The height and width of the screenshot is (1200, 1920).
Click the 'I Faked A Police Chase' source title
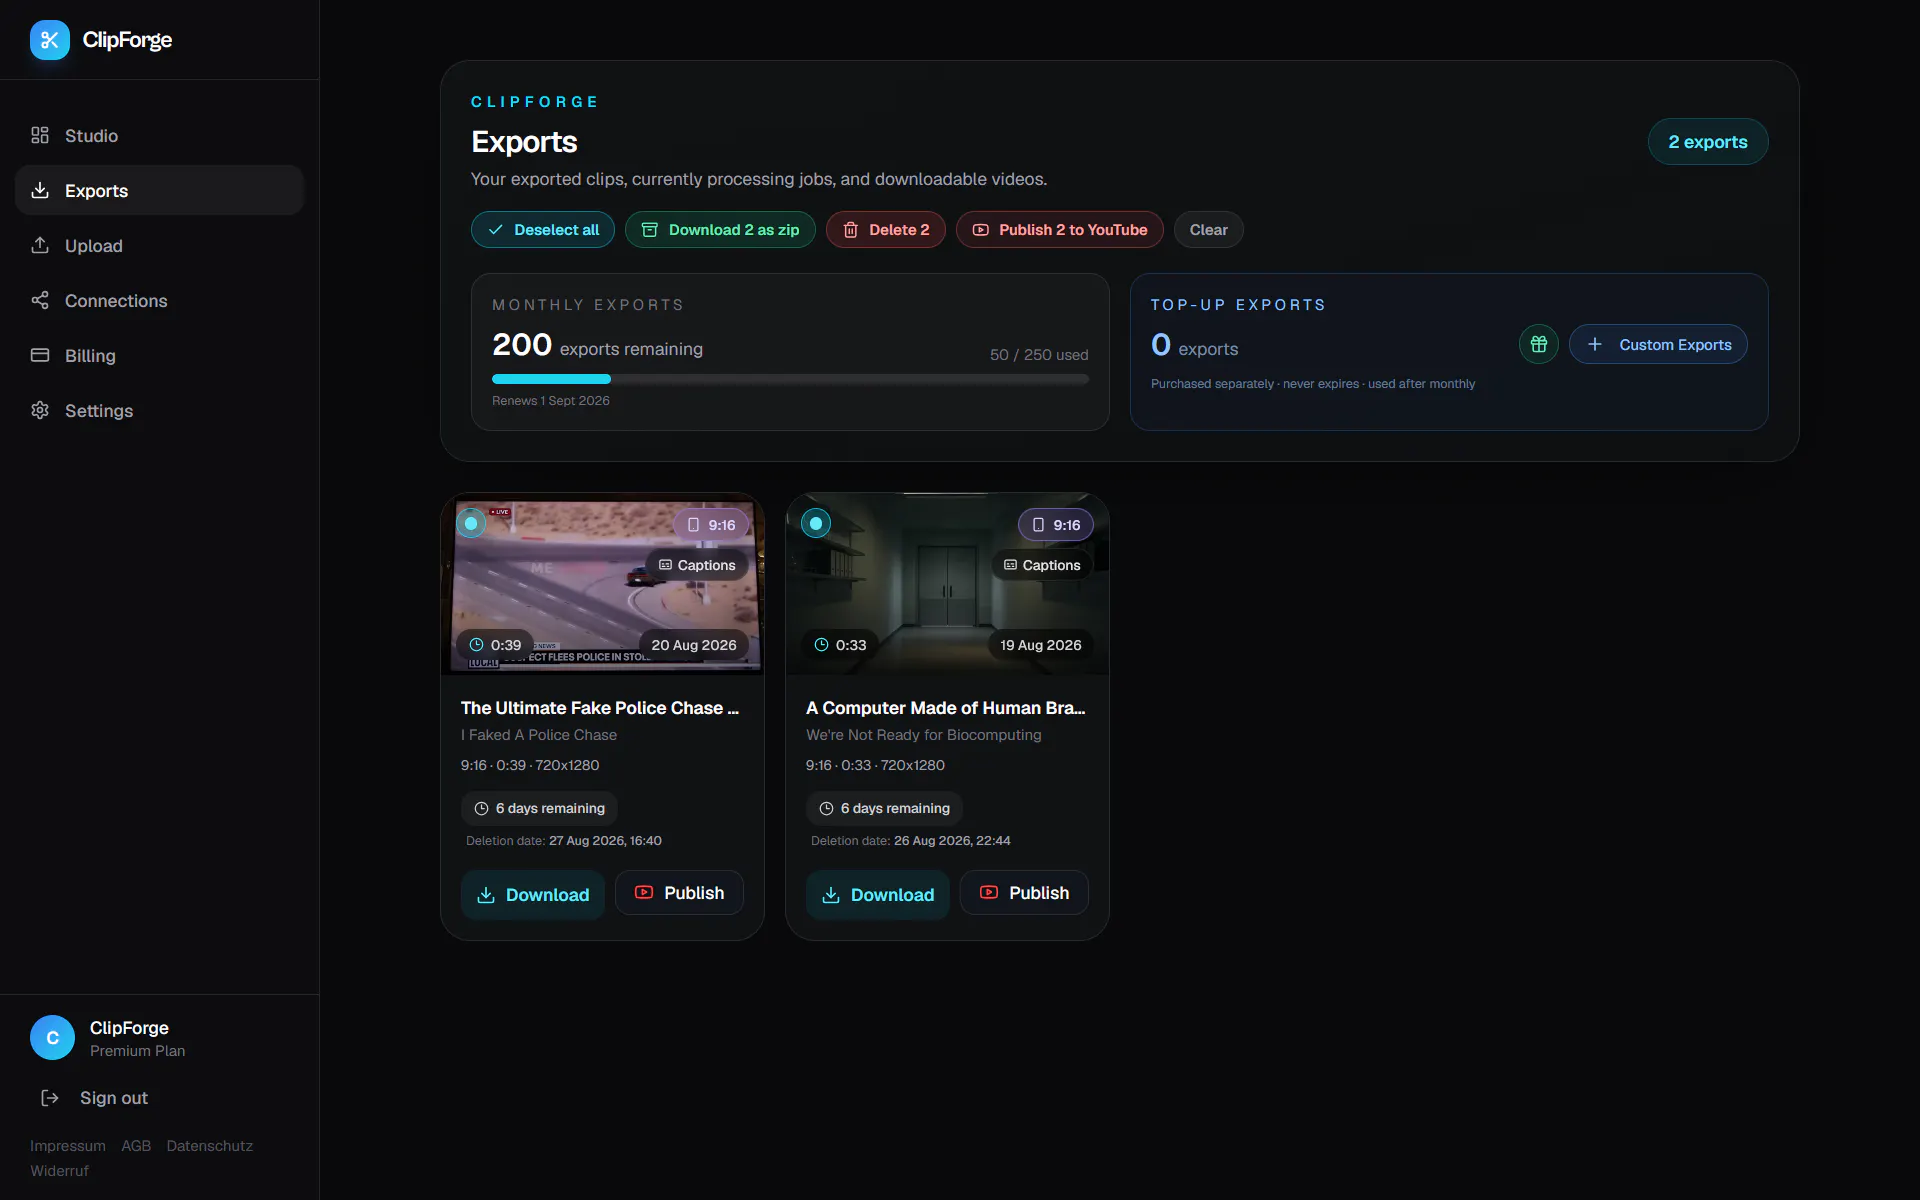tap(539, 735)
